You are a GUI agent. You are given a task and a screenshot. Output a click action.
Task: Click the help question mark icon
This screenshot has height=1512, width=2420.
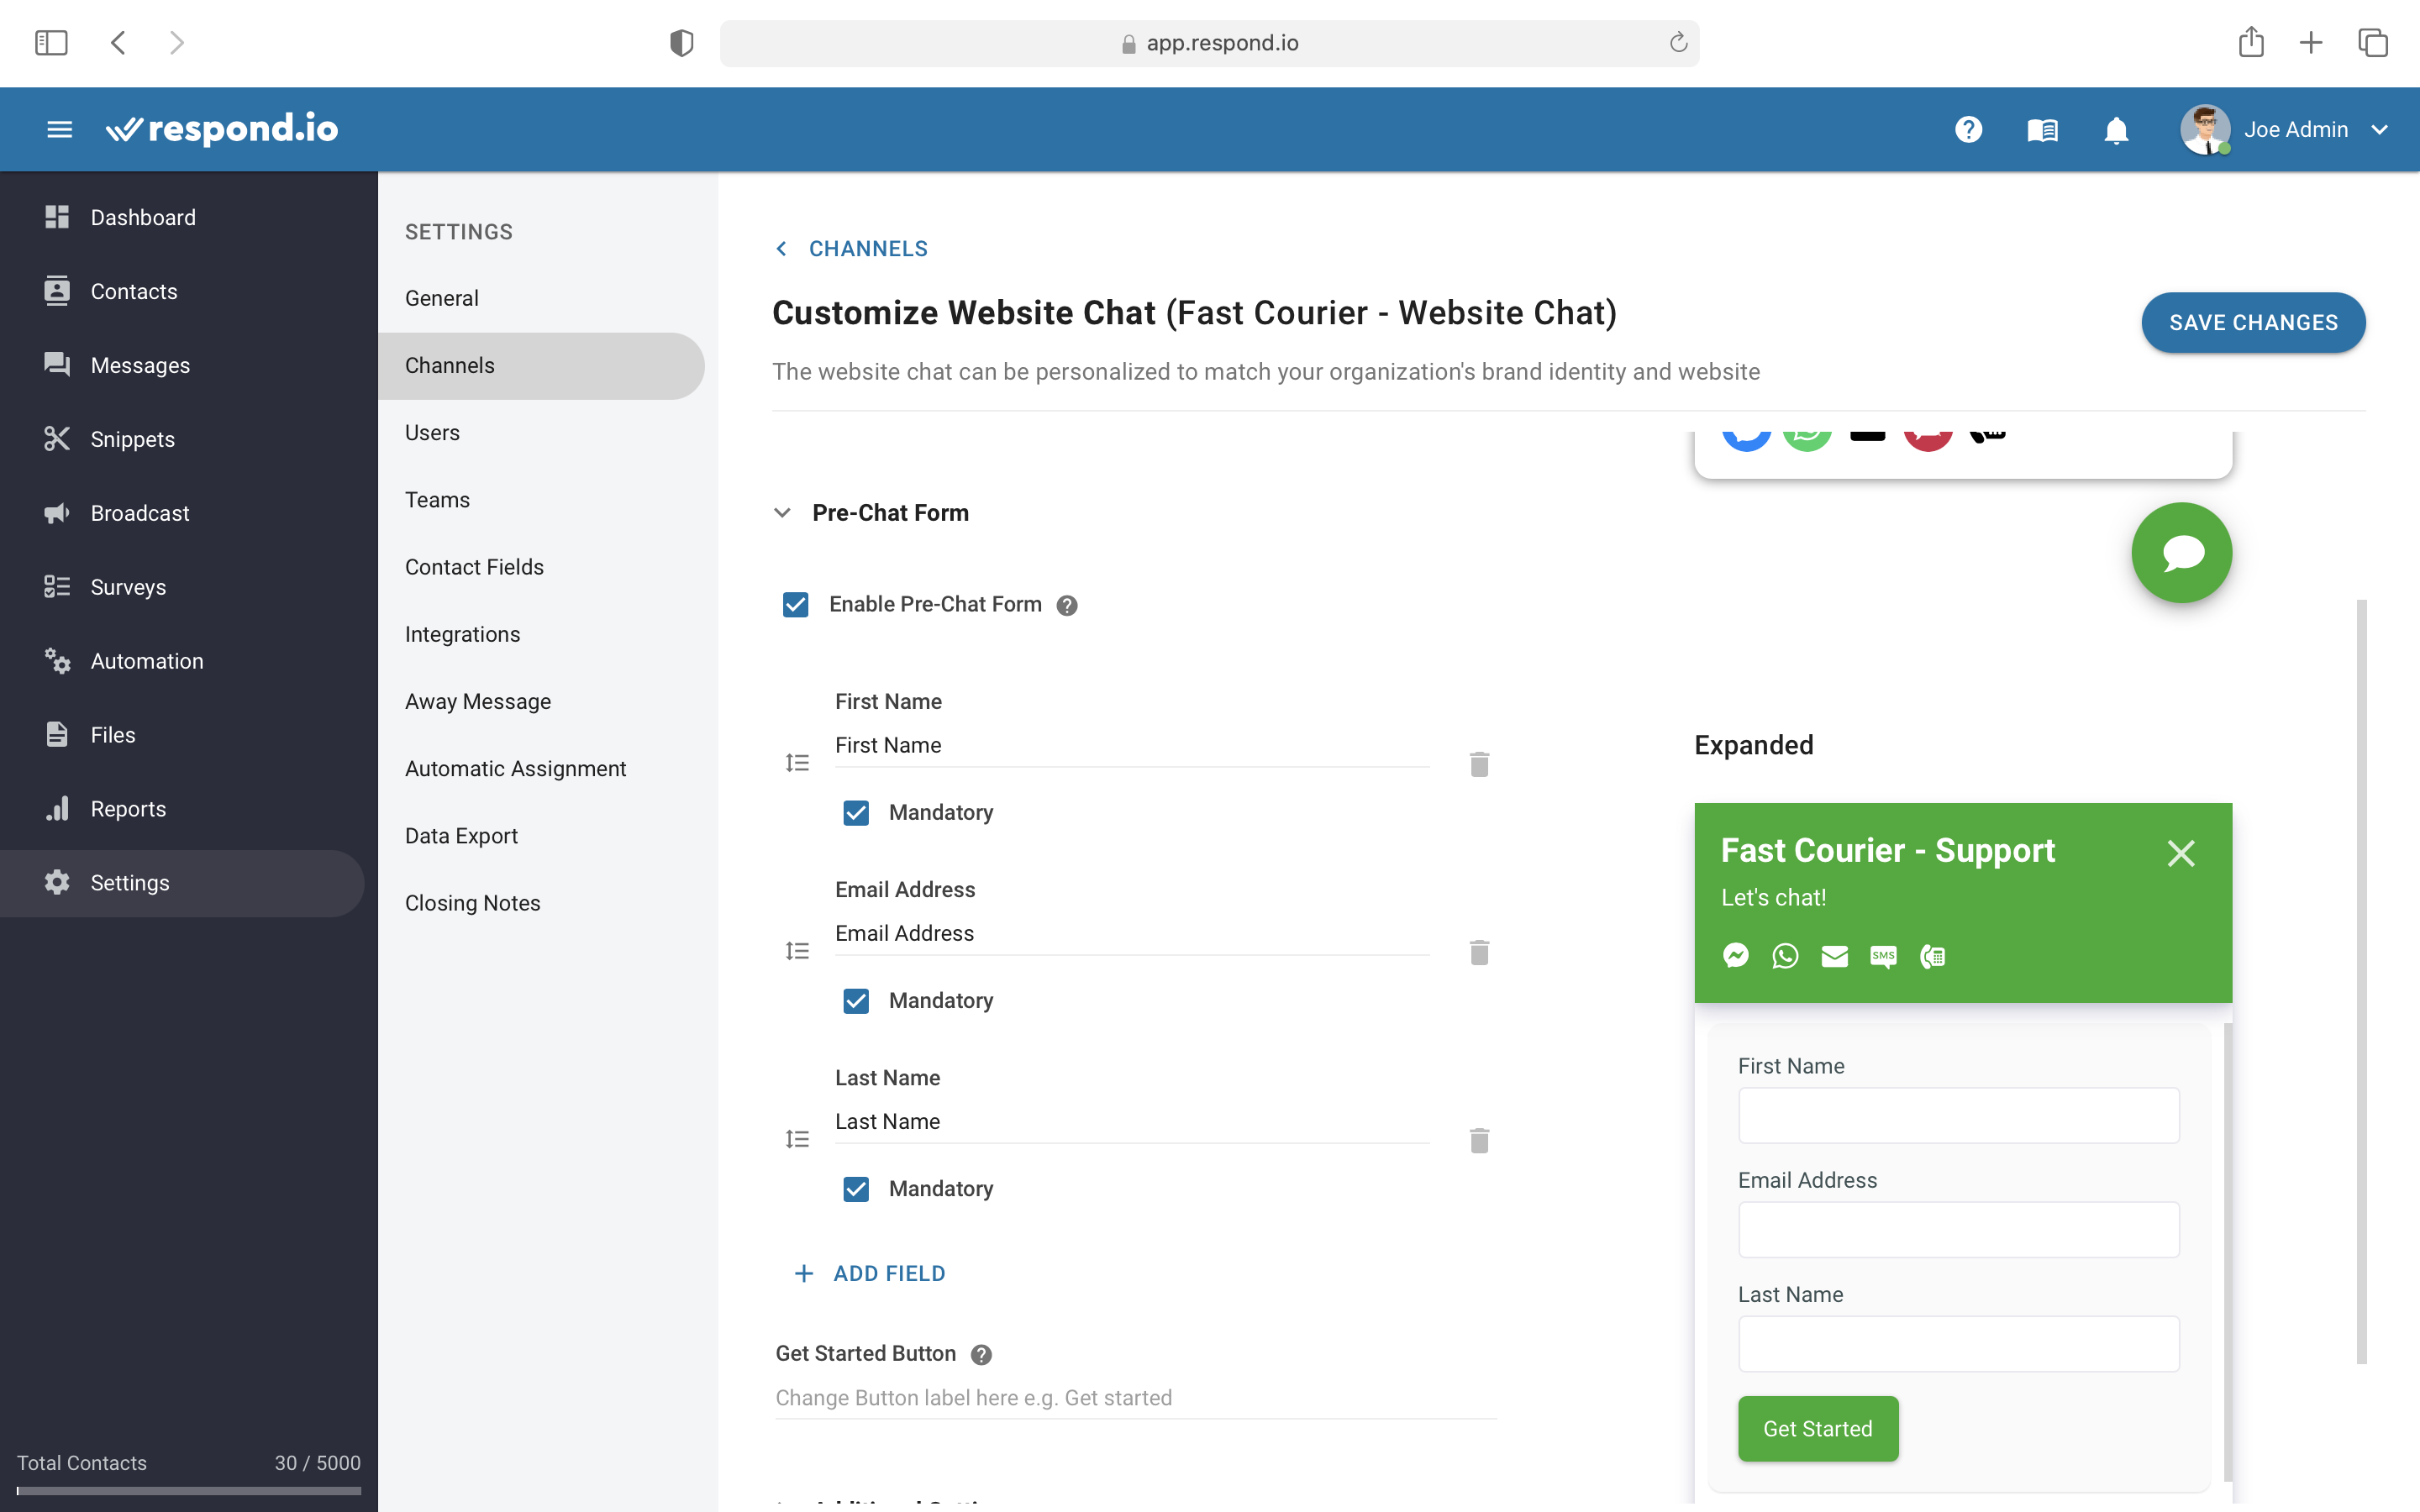[x=1967, y=129]
